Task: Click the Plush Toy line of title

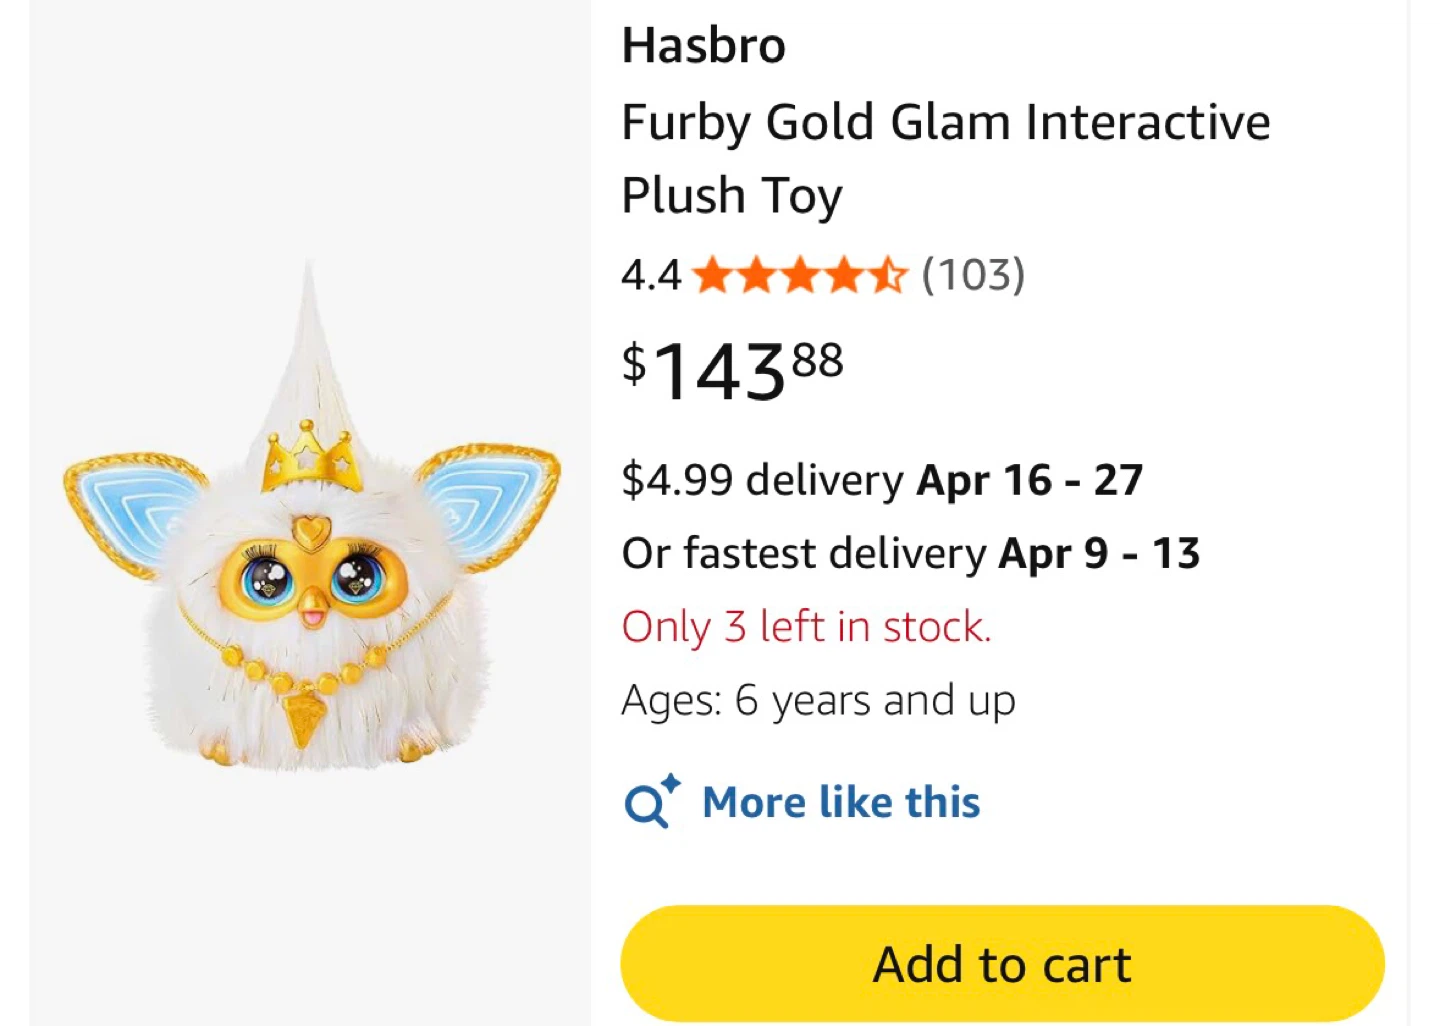Action: coord(732,196)
